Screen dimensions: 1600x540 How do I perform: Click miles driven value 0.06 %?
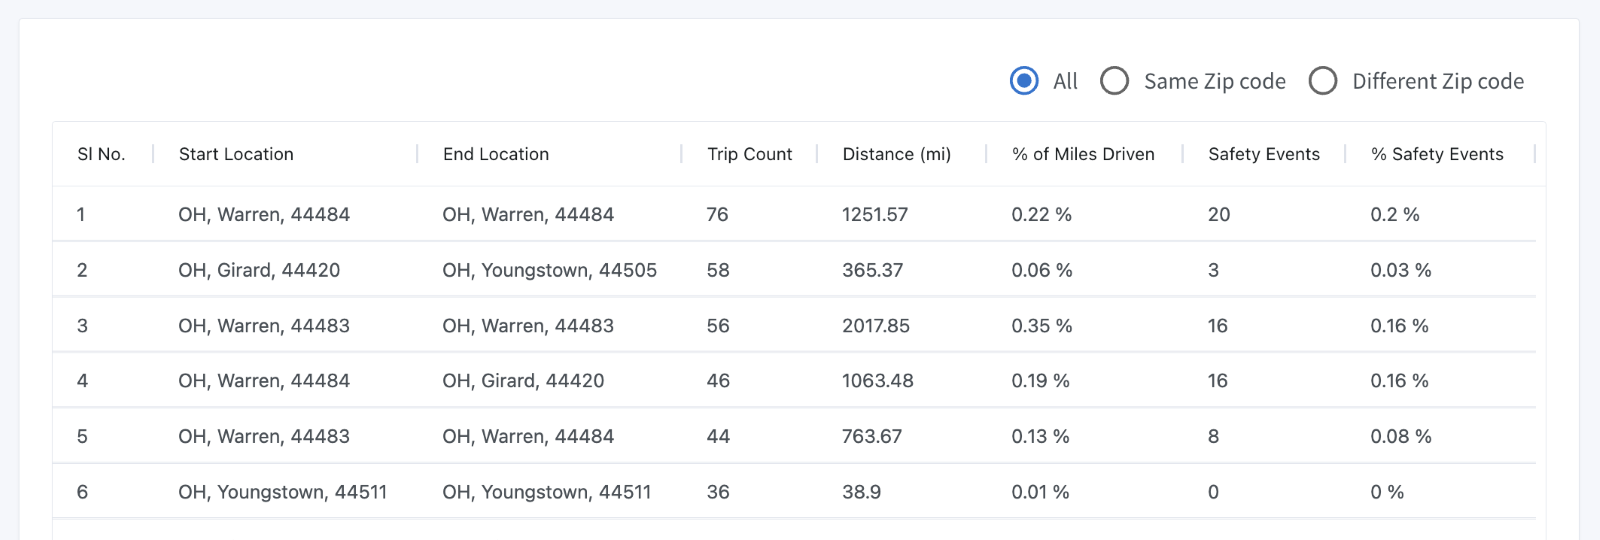pyautogui.click(x=1042, y=270)
